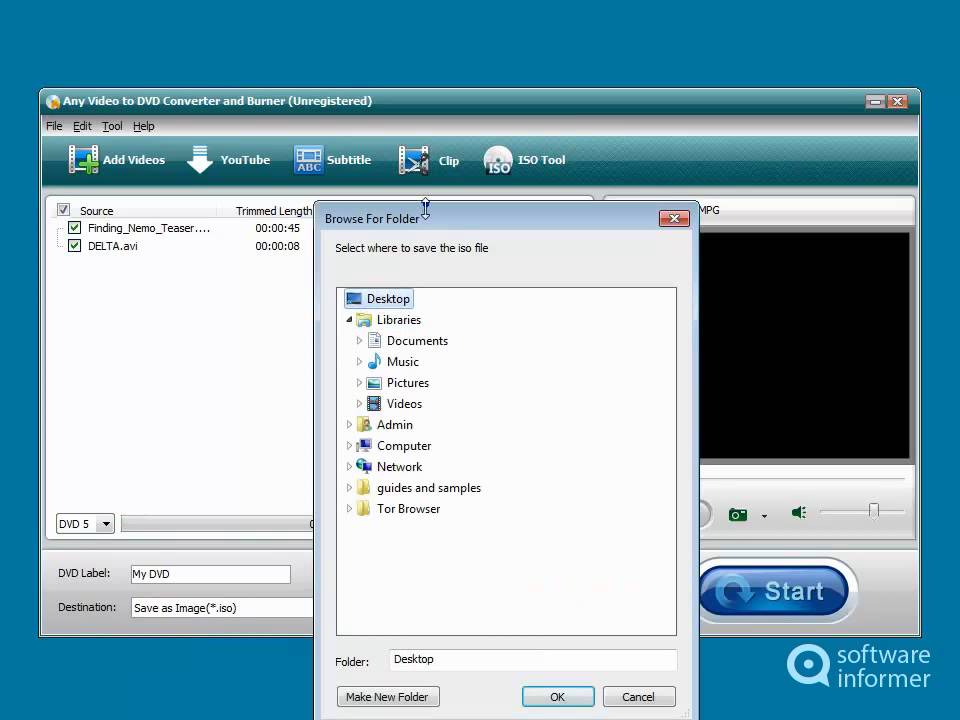Click the Tor Browser folder icon
Image resolution: width=960 pixels, height=720 pixels.
point(364,508)
